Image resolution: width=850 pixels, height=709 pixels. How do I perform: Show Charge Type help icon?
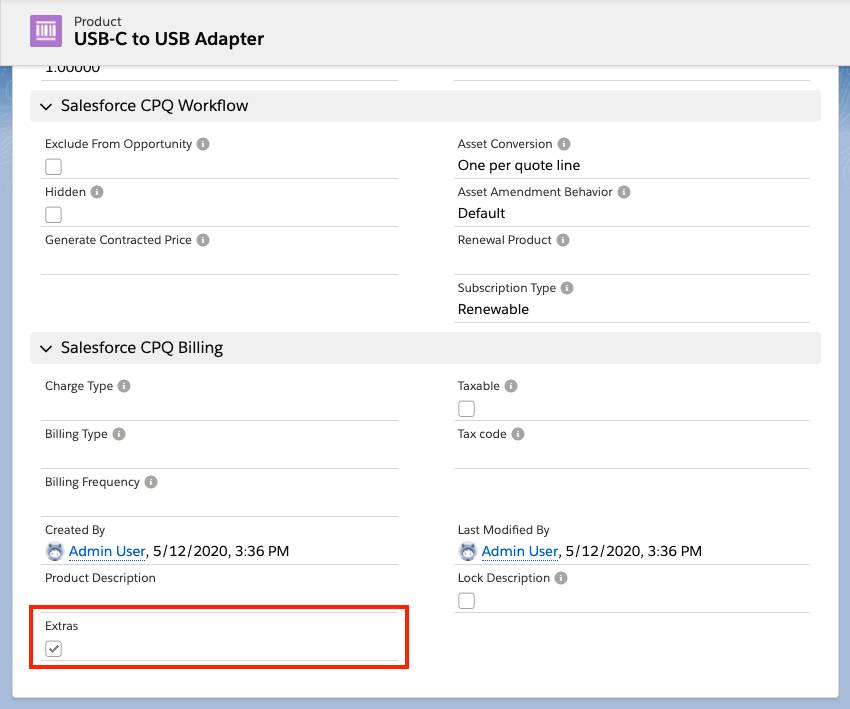click(x=124, y=386)
